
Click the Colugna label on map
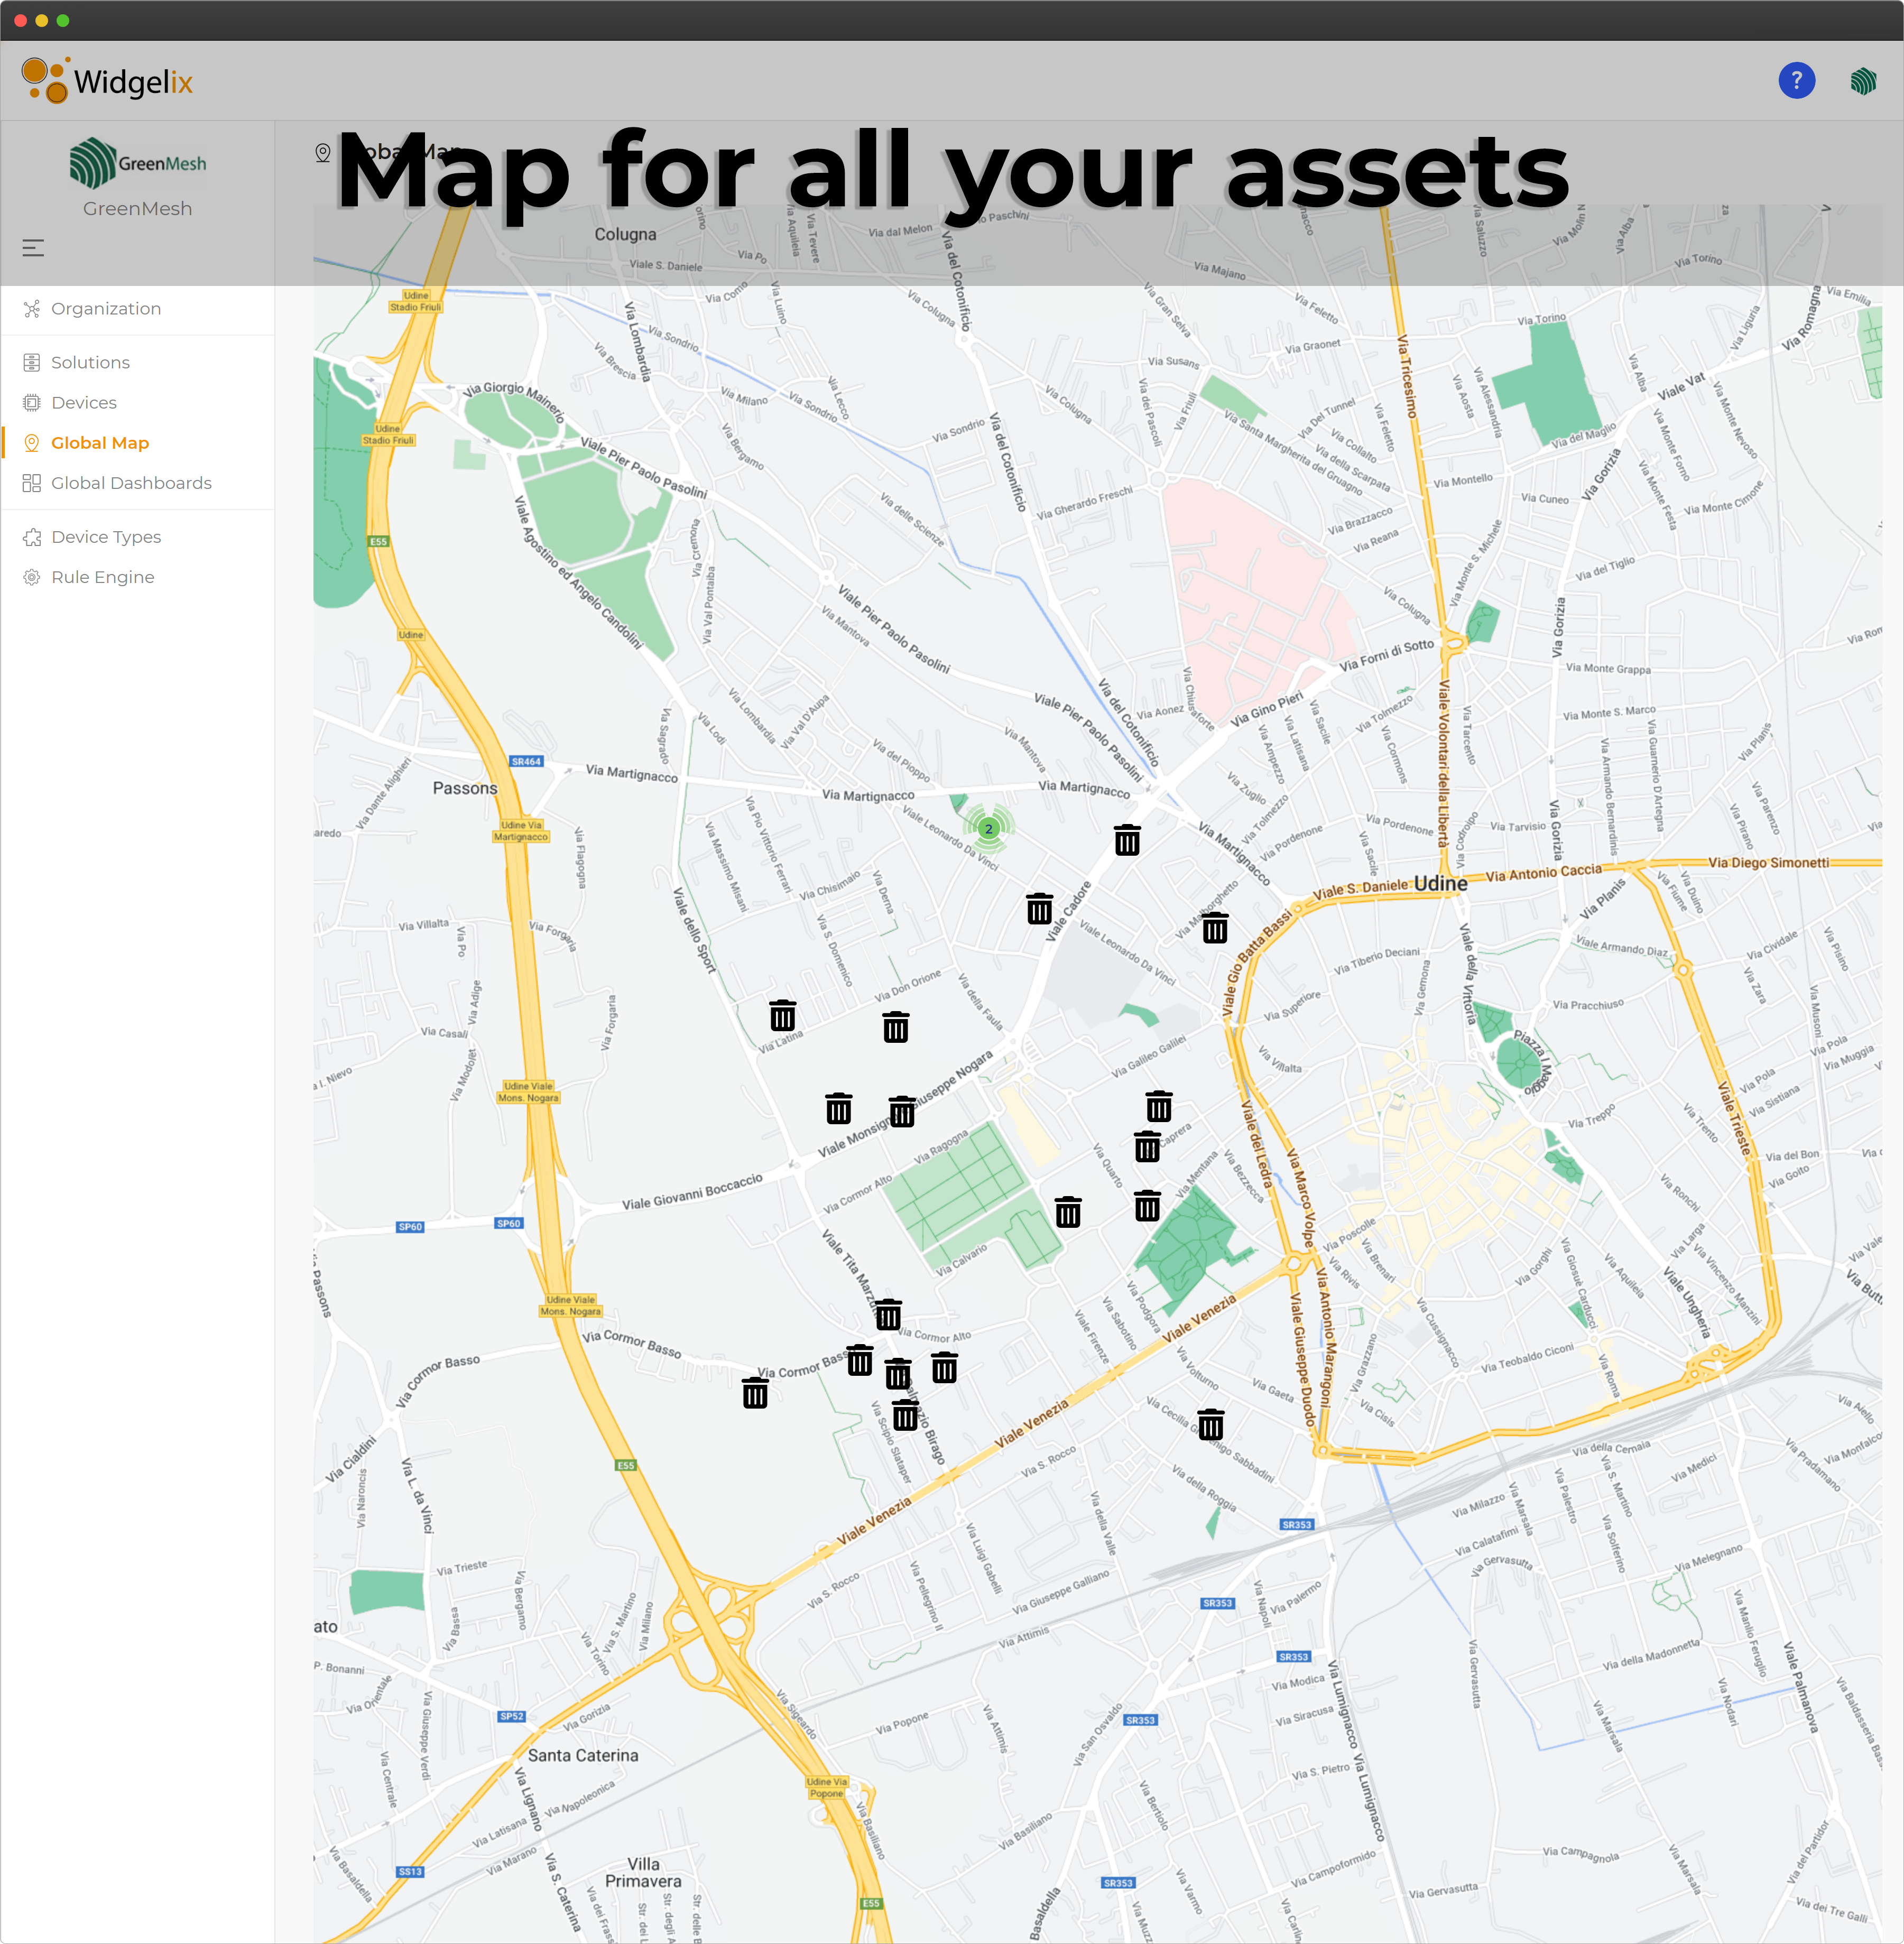(625, 234)
